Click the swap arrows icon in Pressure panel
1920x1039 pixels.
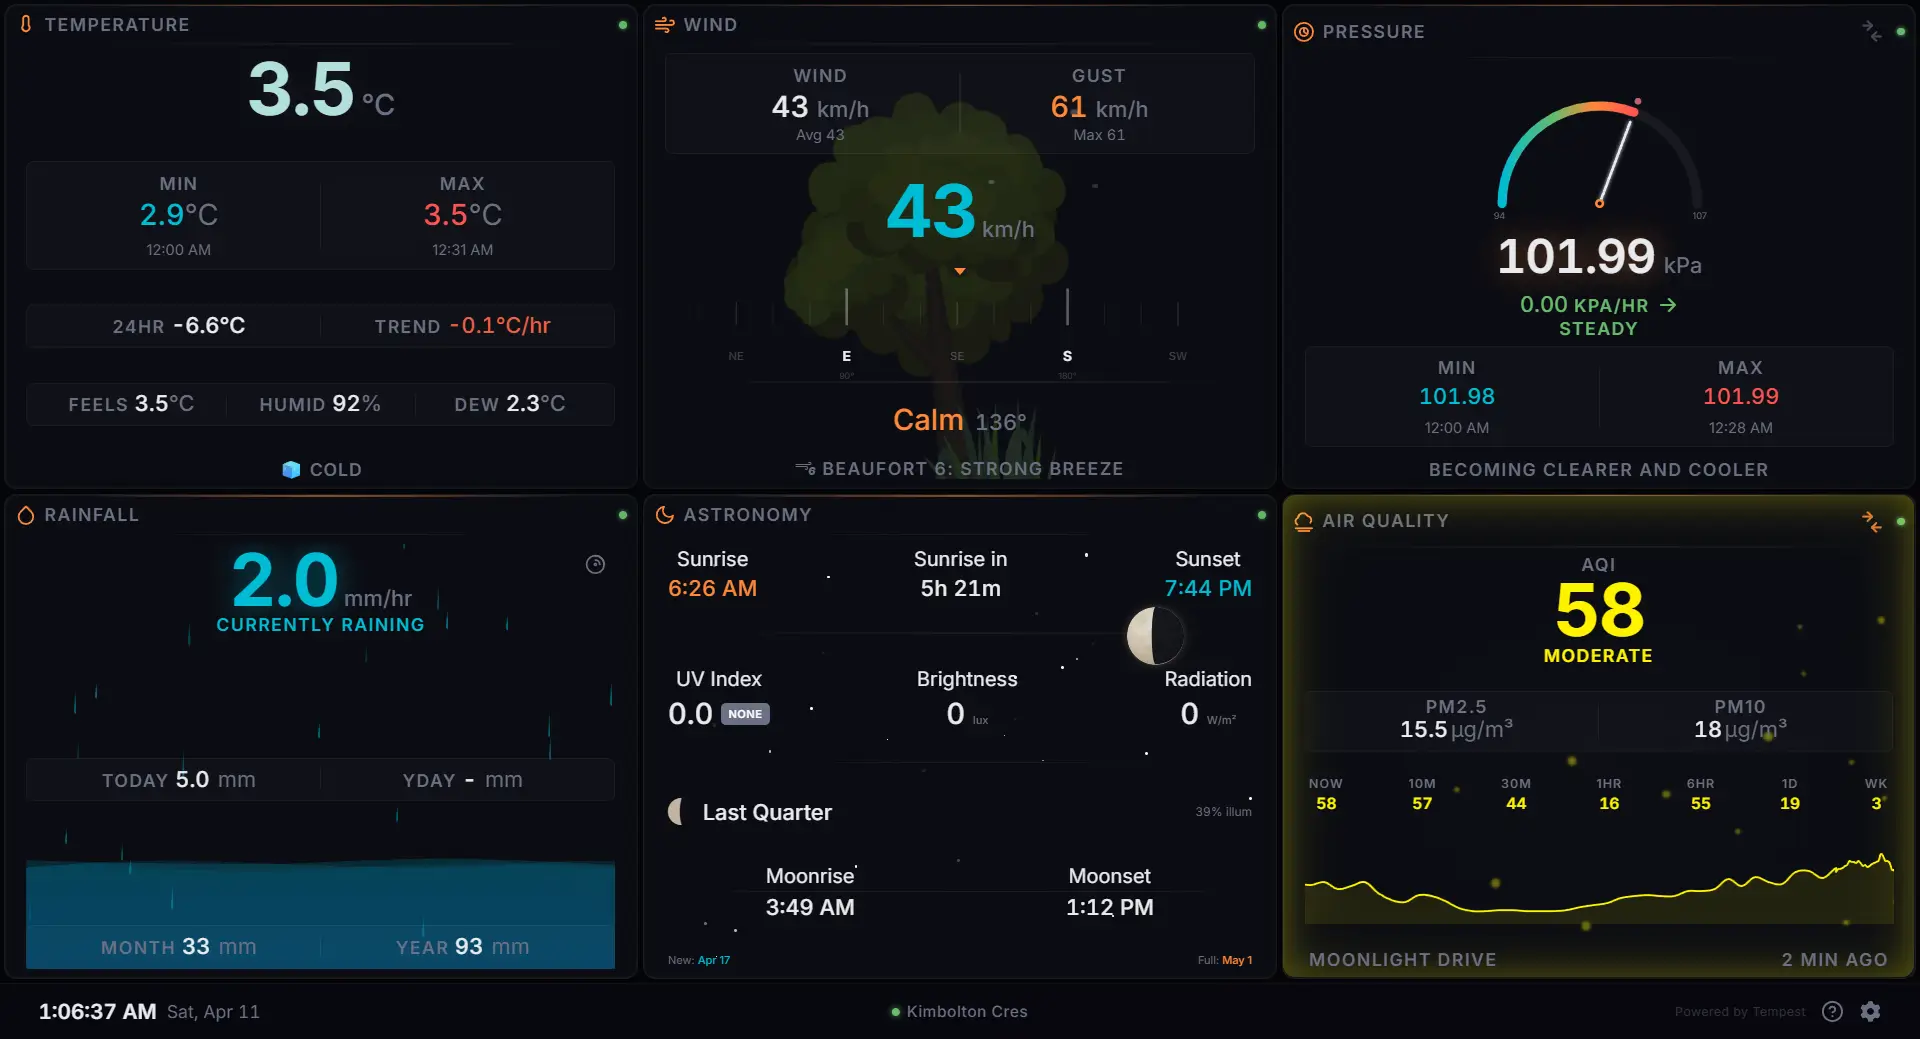pyautogui.click(x=1871, y=31)
